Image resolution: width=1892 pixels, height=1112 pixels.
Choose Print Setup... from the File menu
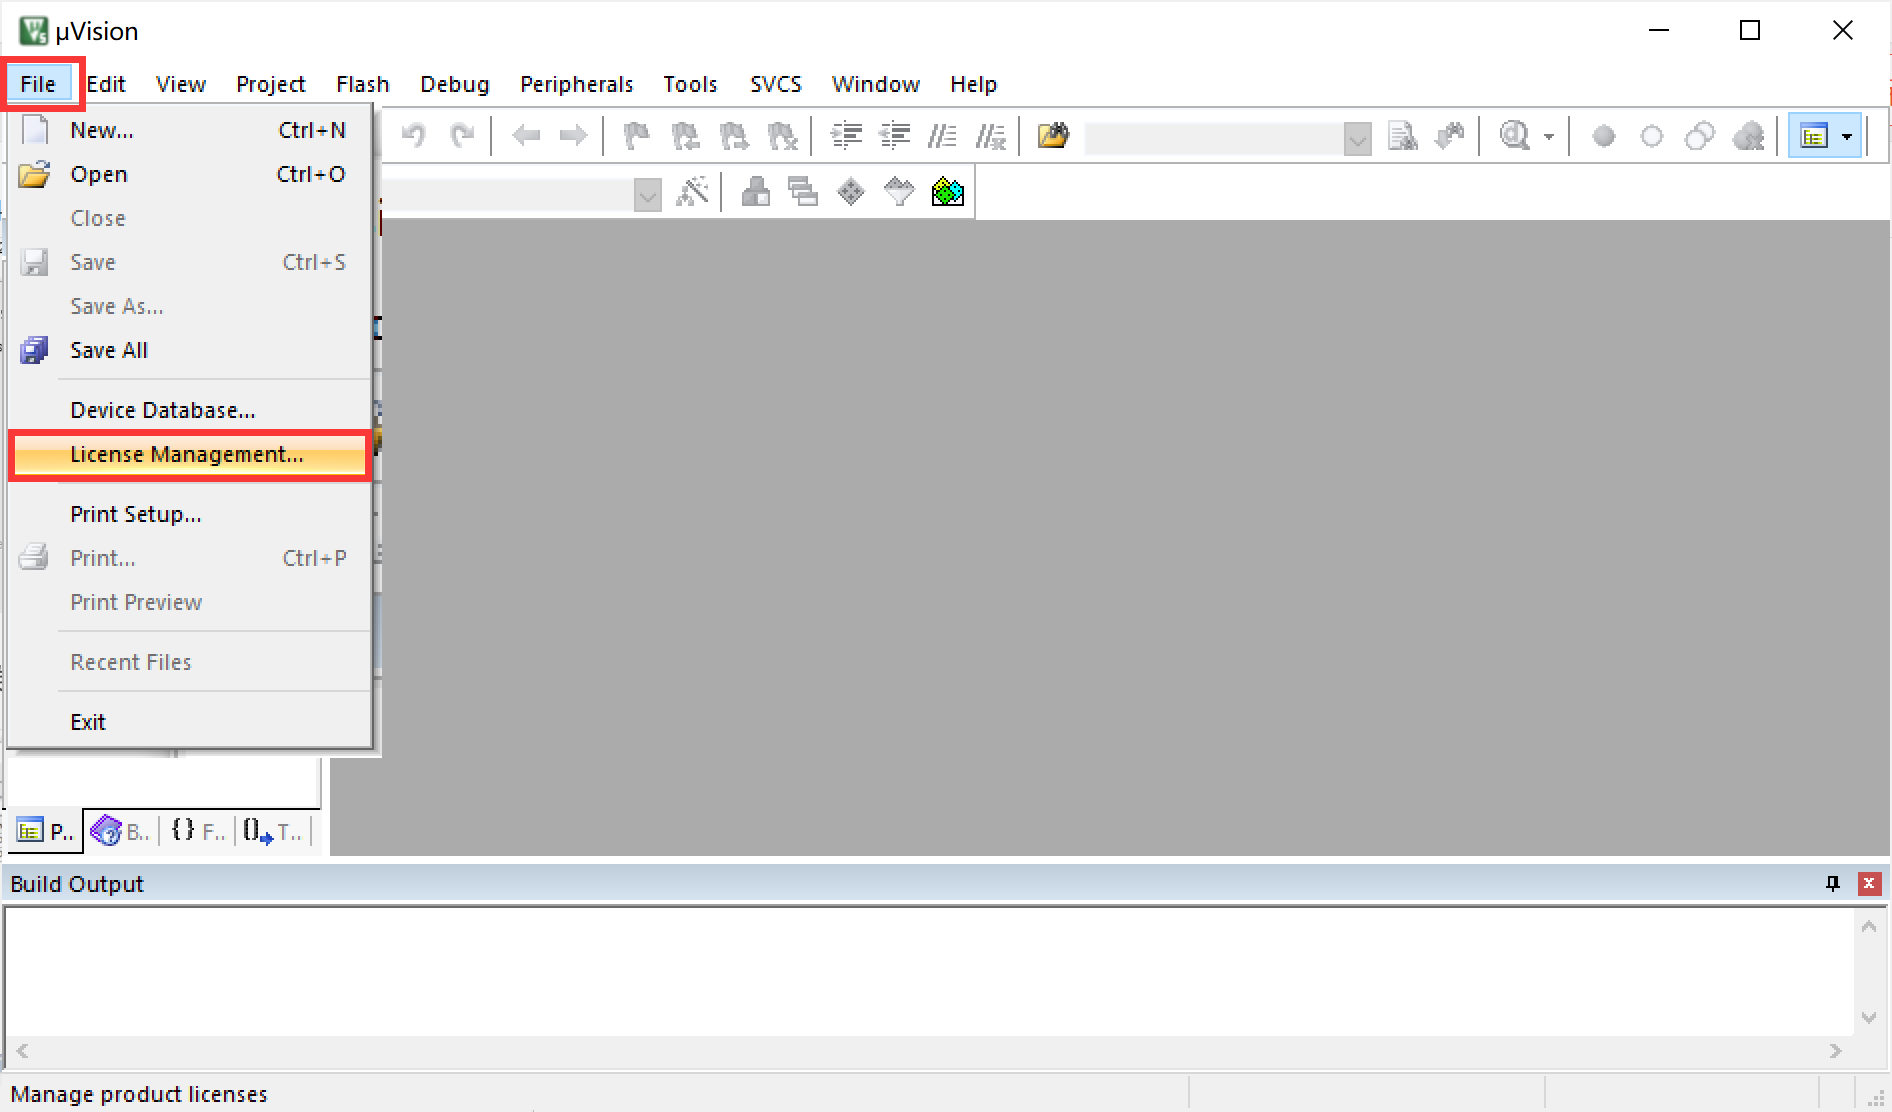pos(190,514)
